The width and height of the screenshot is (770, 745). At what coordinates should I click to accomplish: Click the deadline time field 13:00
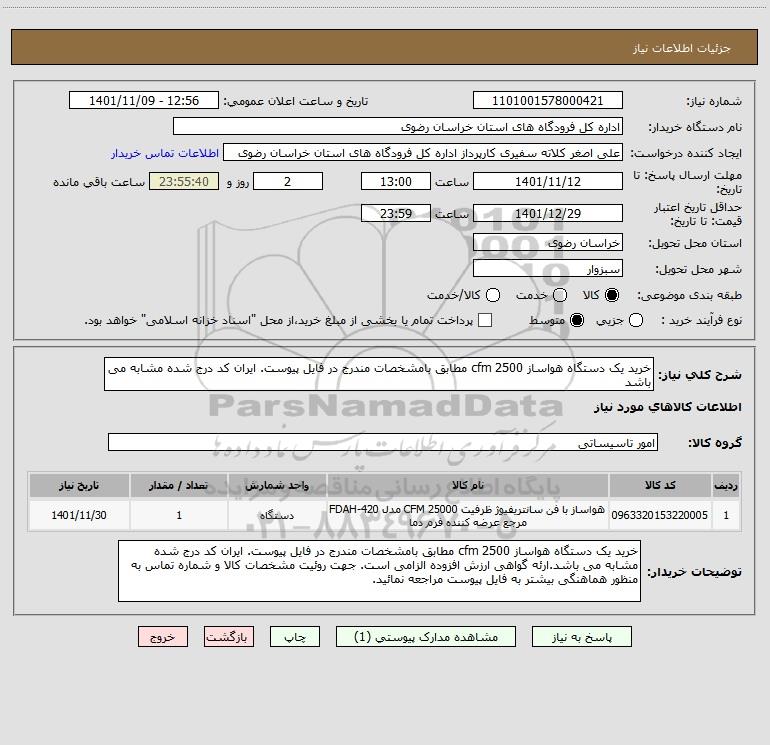click(x=396, y=181)
